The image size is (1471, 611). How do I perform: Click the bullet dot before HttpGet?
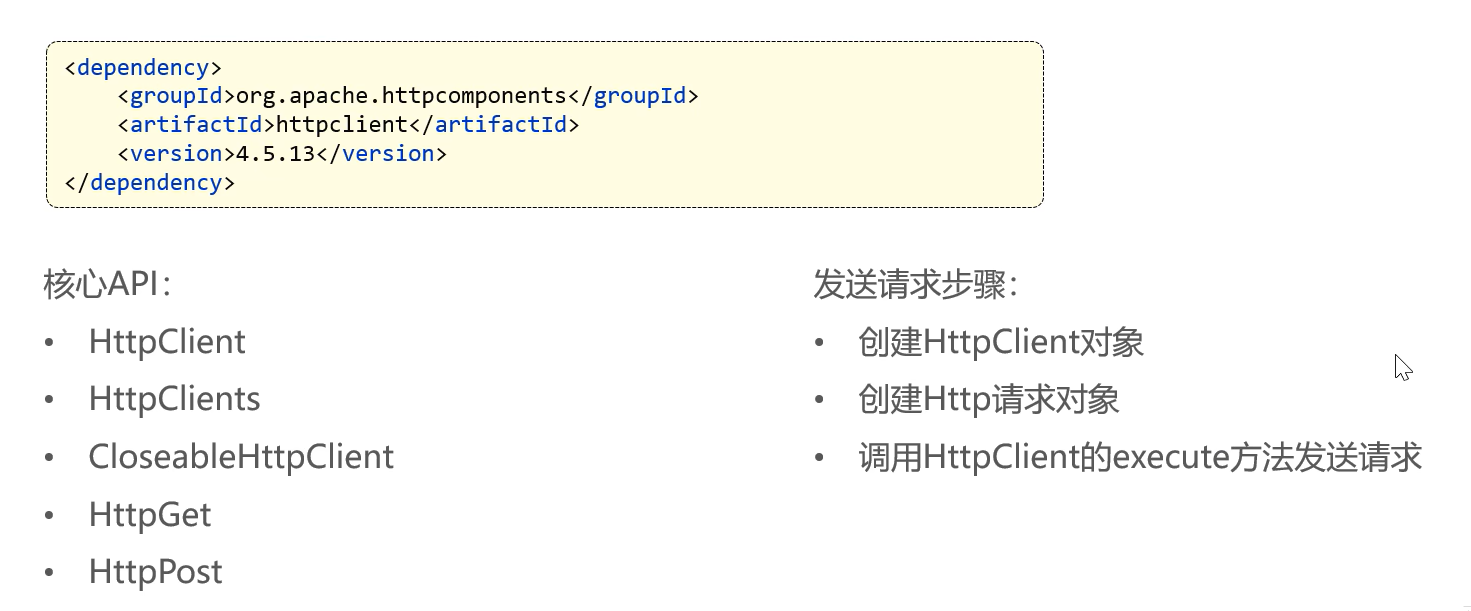pyautogui.click(x=50, y=516)
